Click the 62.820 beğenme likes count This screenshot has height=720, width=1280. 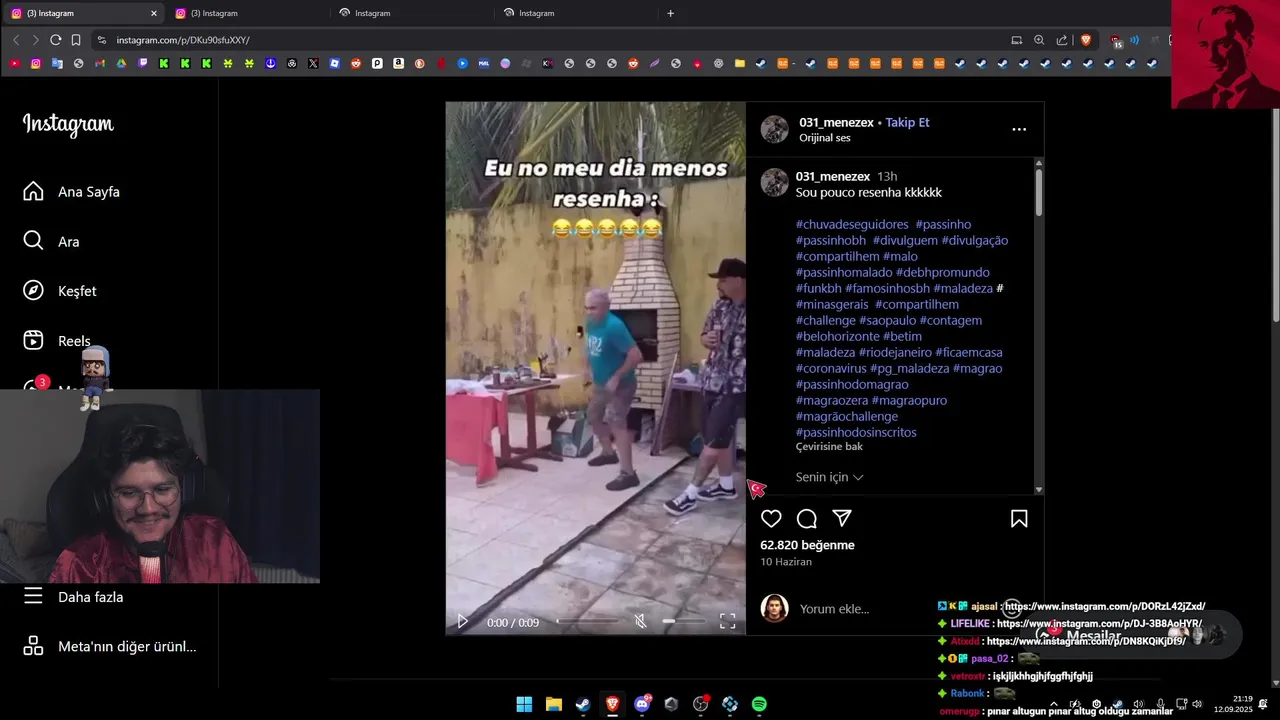pyautogui.click(x=807, y=545)
